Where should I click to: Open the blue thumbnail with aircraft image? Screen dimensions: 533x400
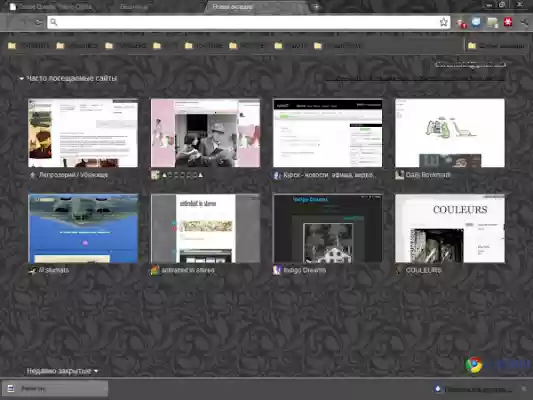pos(83,228)
